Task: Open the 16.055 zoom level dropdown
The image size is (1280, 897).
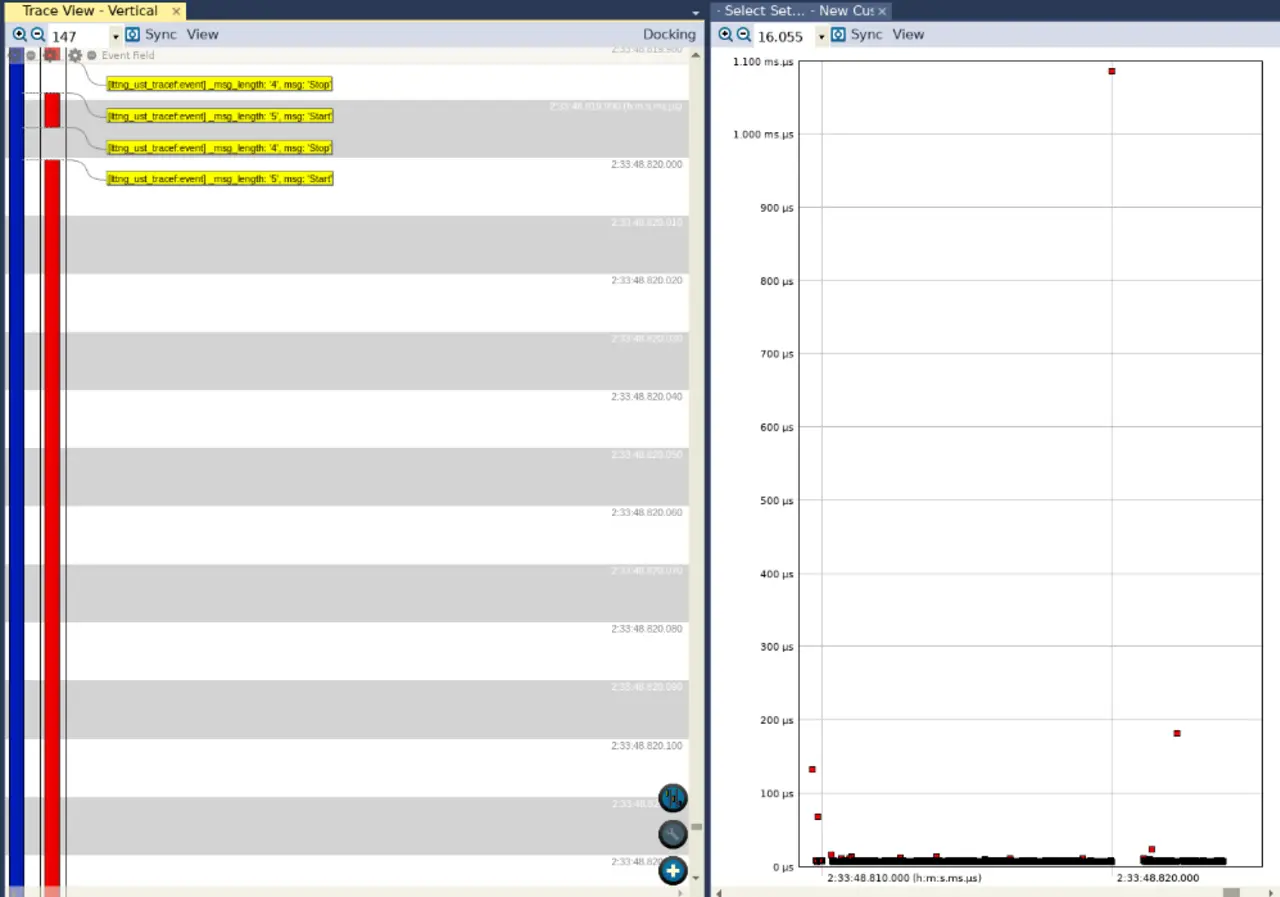Action: pyautogui.click(x=822, y=37)
